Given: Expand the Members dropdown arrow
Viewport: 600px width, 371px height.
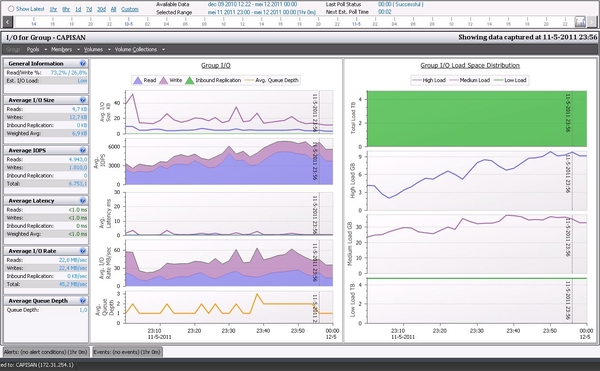Looking at the screenshot, I should (78, 49).
